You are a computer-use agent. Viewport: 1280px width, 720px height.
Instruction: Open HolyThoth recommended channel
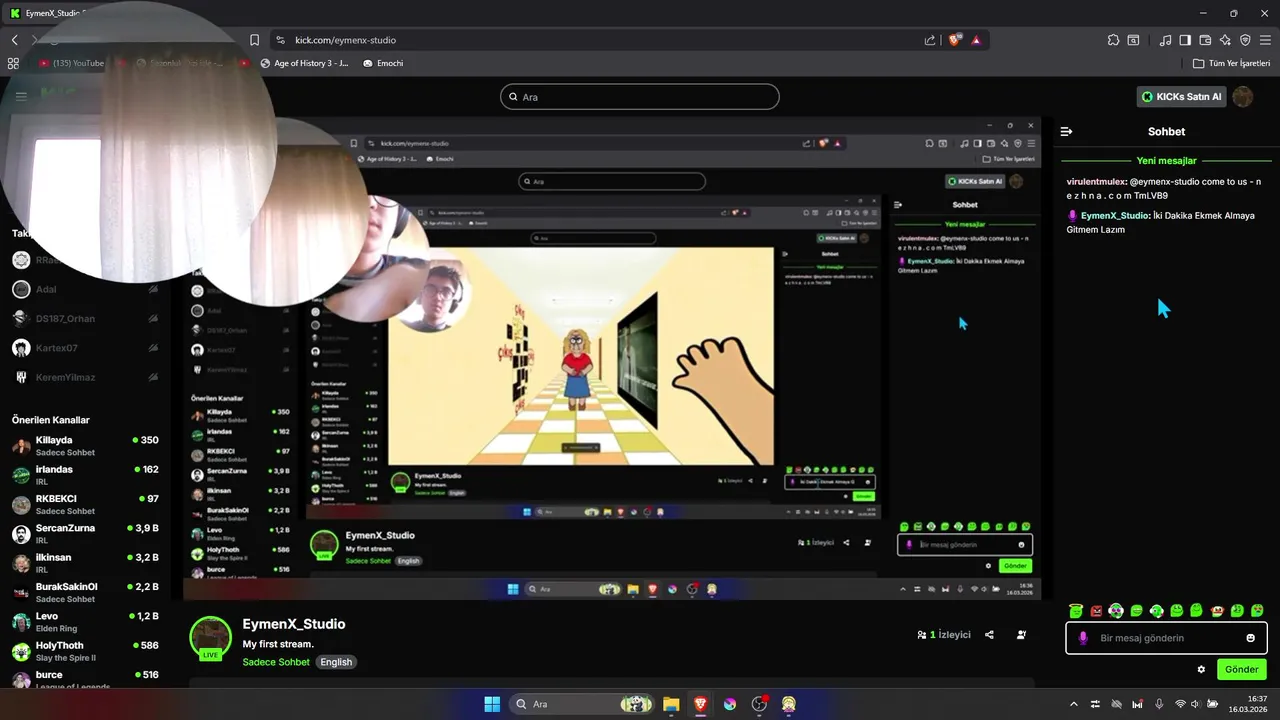pyautogui.click(x=85, y=651)
